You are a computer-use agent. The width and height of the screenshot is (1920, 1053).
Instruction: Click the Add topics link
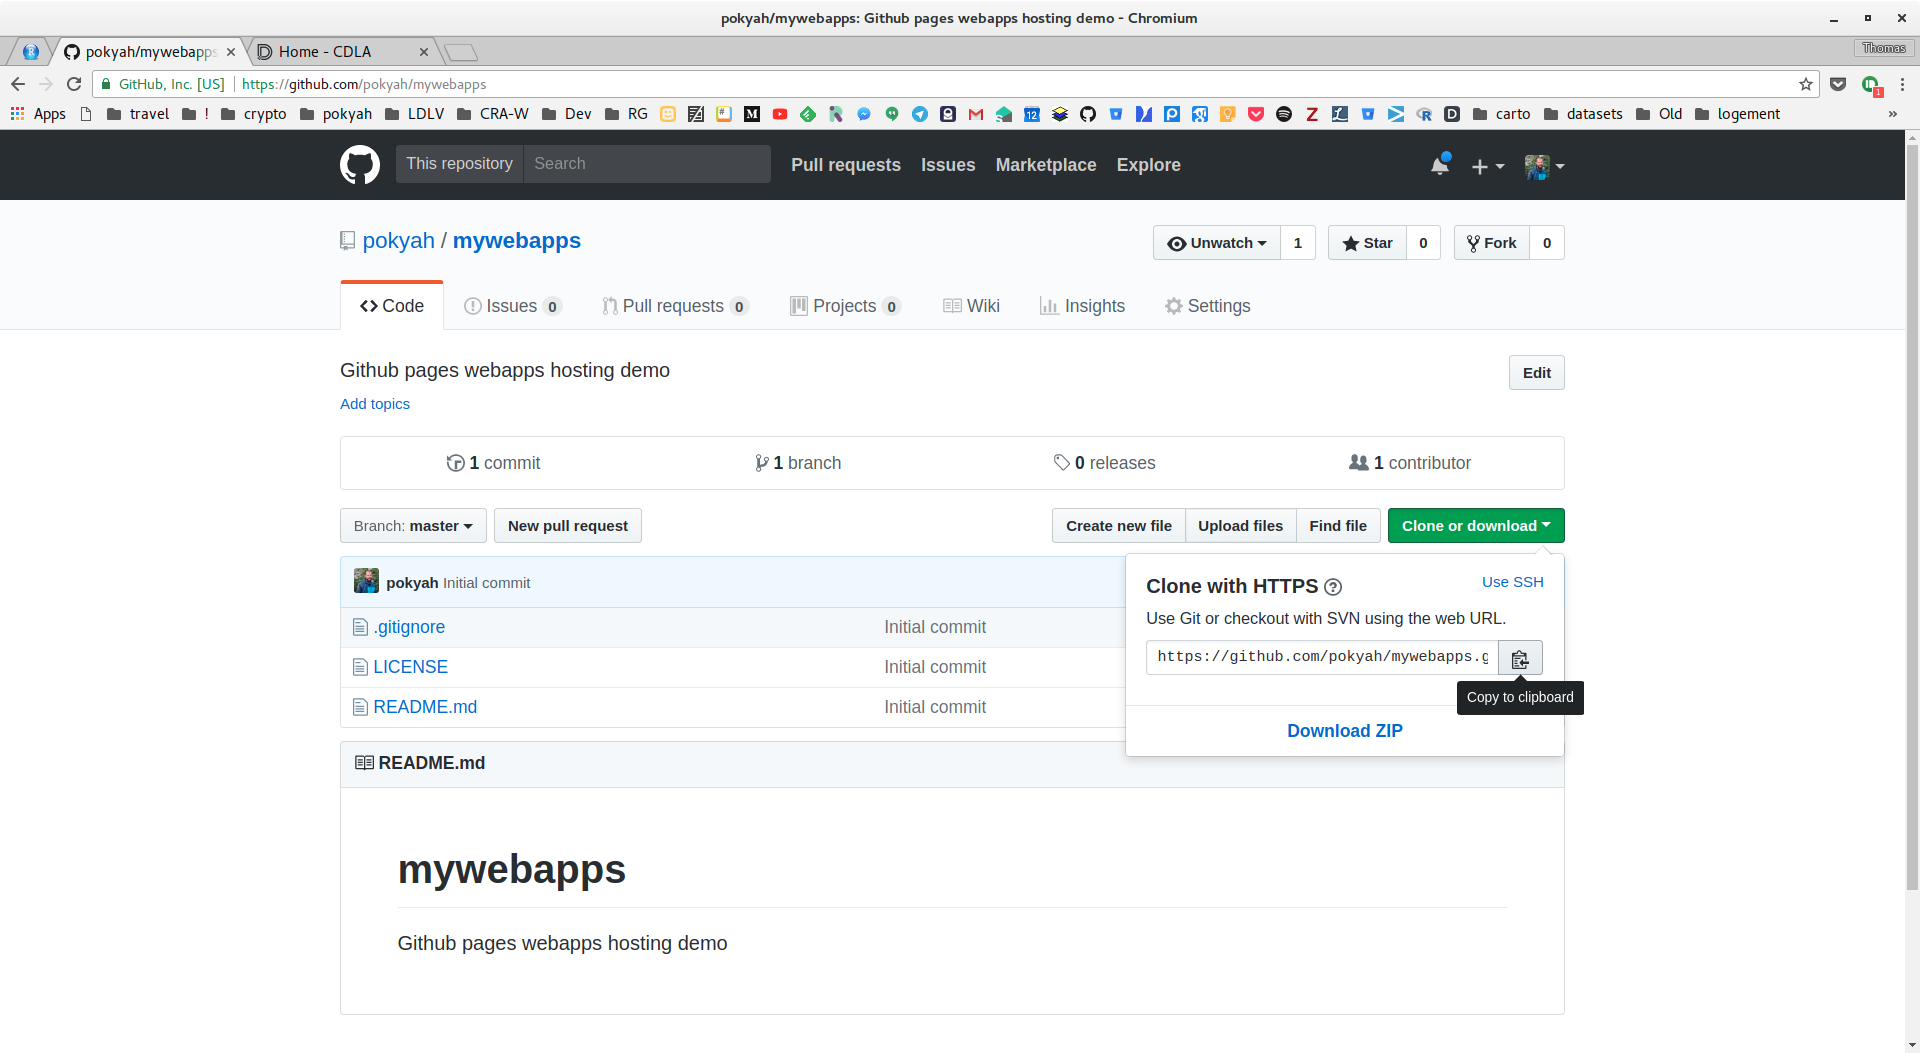point(375,404)
